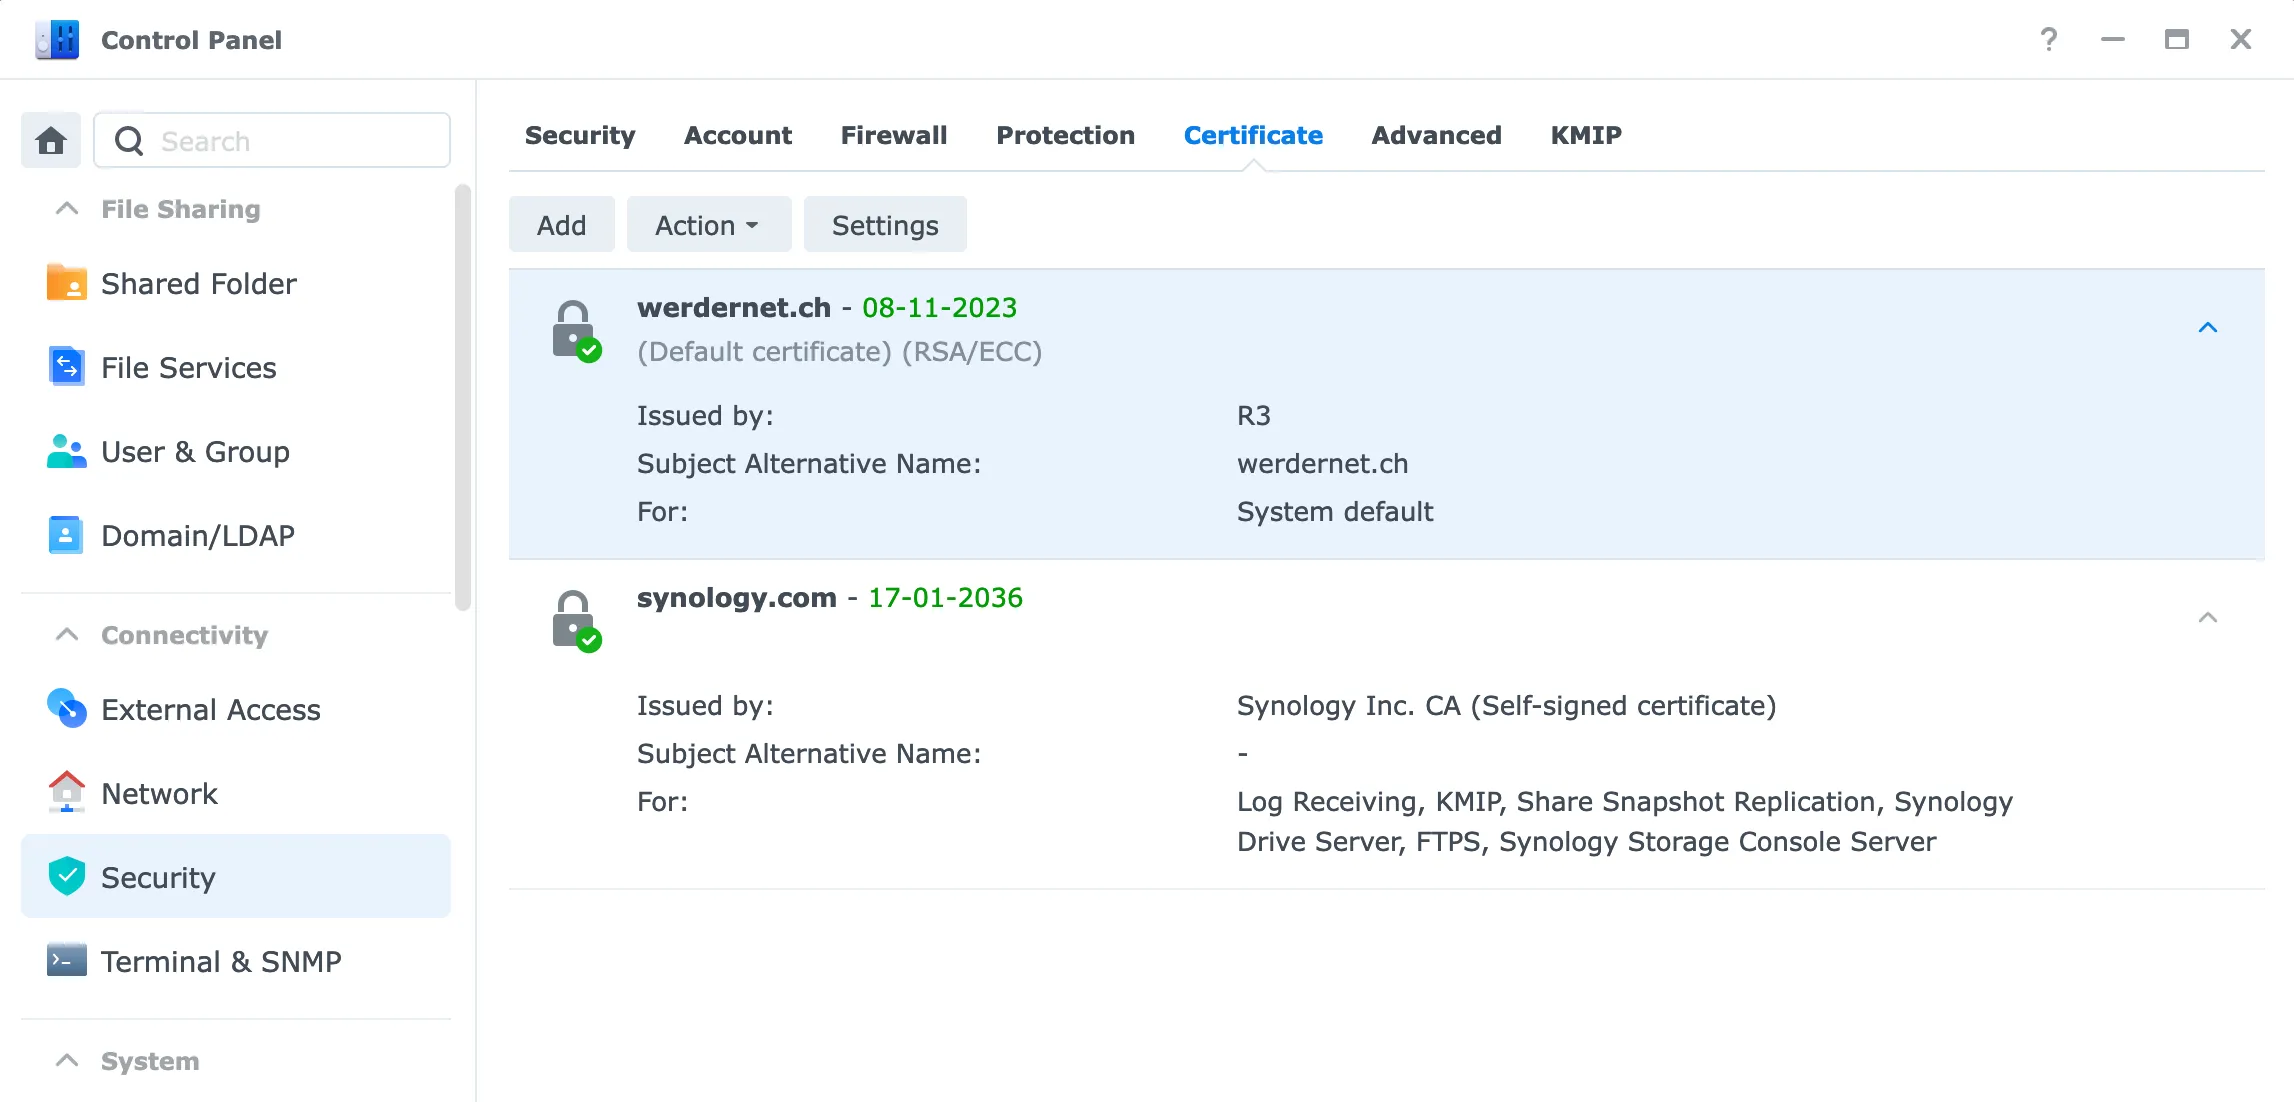Image resolution: width=2294 pixels, height=1102 pixels.
Task: Open the Network icon
Action: coord(67,793)
